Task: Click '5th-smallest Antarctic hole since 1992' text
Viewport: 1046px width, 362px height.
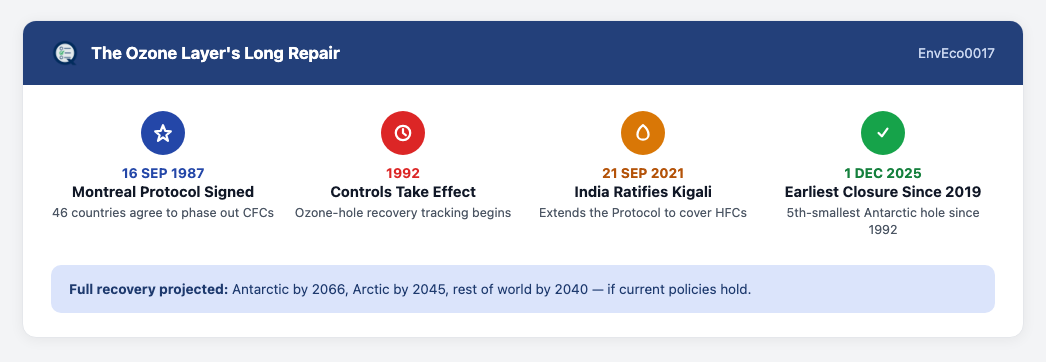Action: coord(883,221)
